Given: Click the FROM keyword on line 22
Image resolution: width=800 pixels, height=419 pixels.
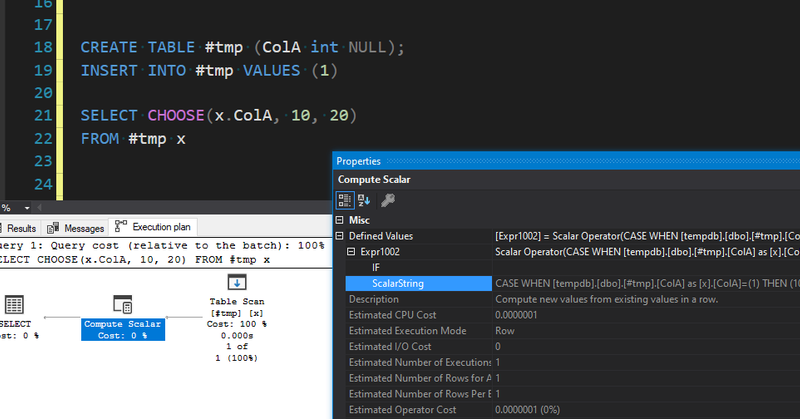Looking at the screenshot, I should (99, 138).
